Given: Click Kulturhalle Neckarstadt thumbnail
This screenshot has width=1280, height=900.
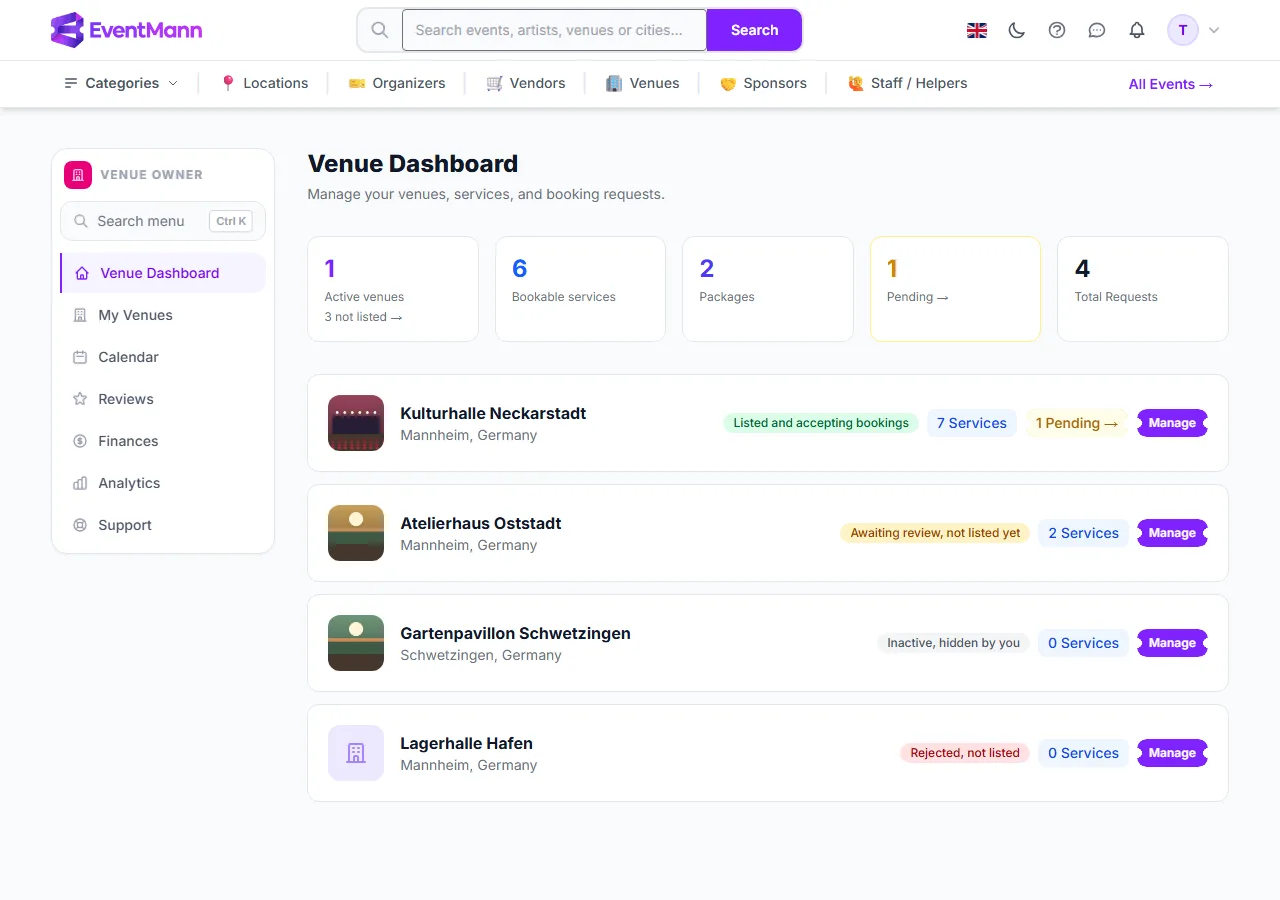Looking at the screenshot, I should (x=356, y=423).
